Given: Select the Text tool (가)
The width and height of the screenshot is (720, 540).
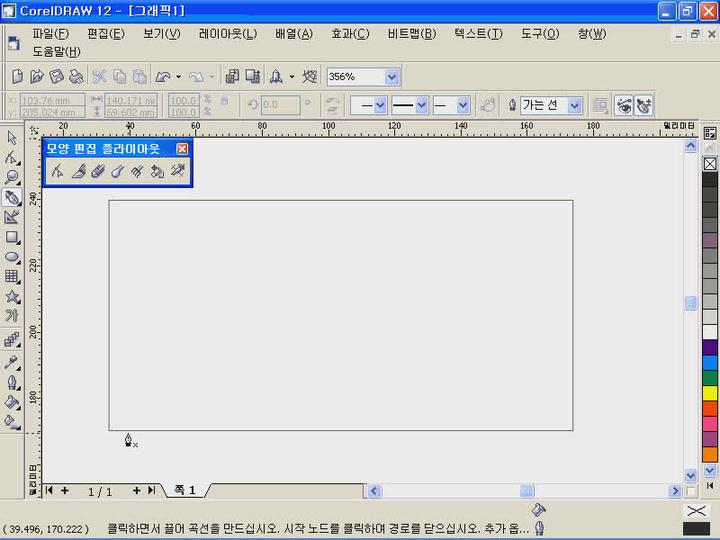Looking at the screenshot, I should 12,315.
